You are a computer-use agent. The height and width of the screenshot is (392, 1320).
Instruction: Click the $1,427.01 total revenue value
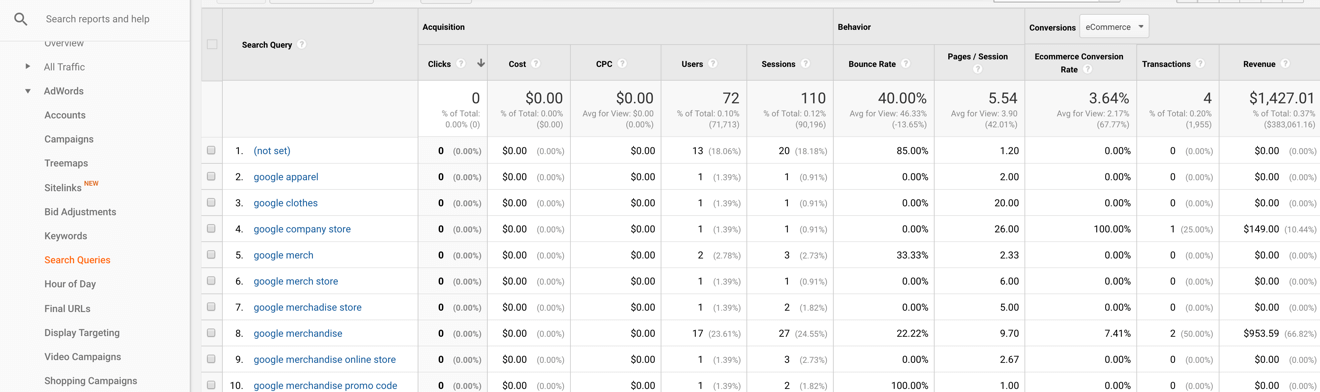pos(1282,98)
